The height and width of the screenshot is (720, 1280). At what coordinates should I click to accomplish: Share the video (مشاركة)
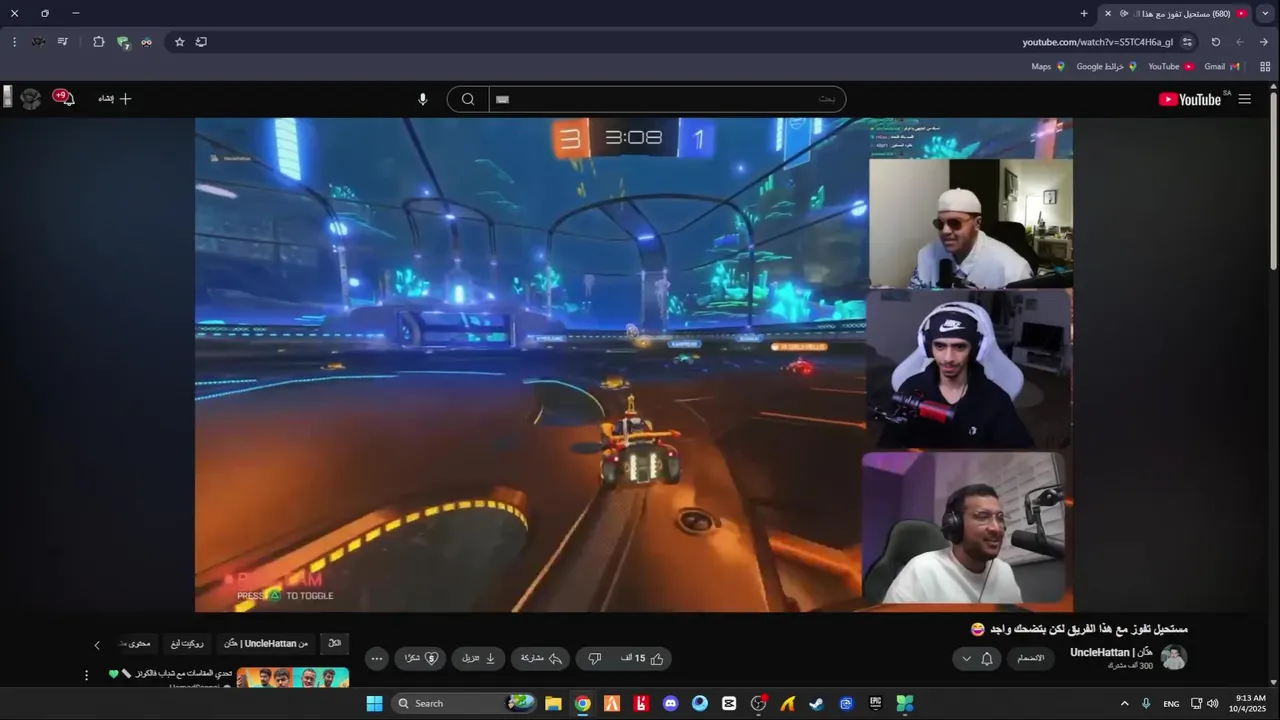[x=540, y=659]
